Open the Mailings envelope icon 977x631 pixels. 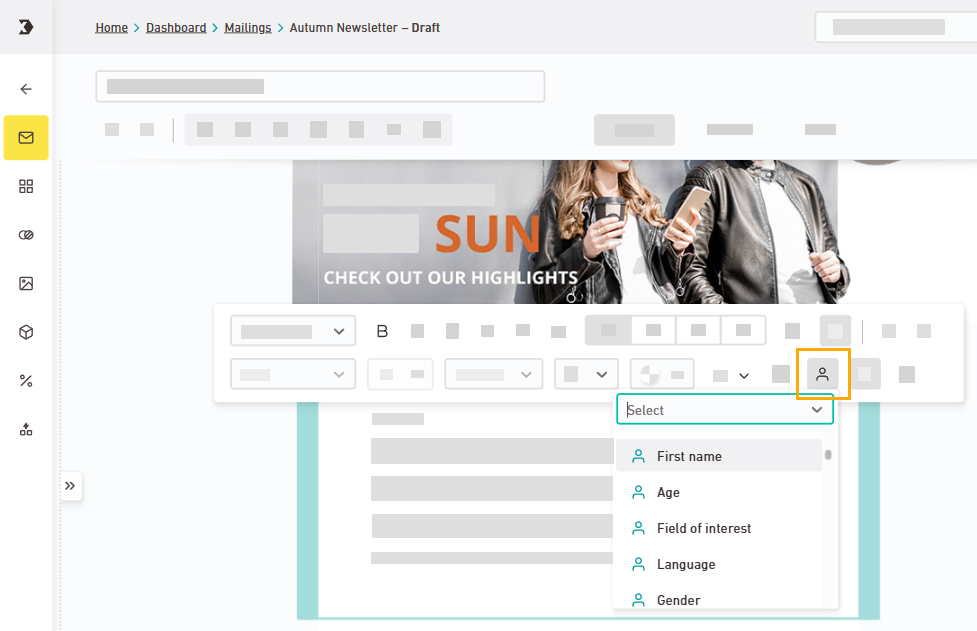[26, 138]
